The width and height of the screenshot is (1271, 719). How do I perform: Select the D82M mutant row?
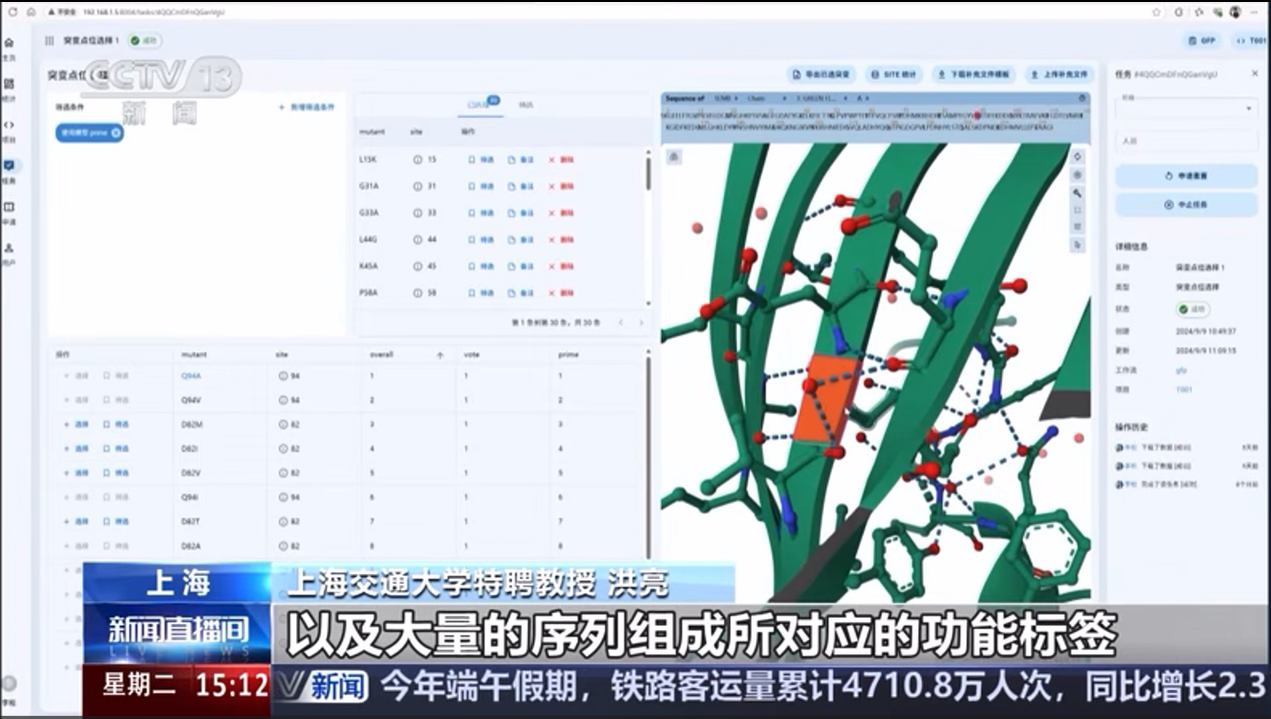[x=77, y=424]
